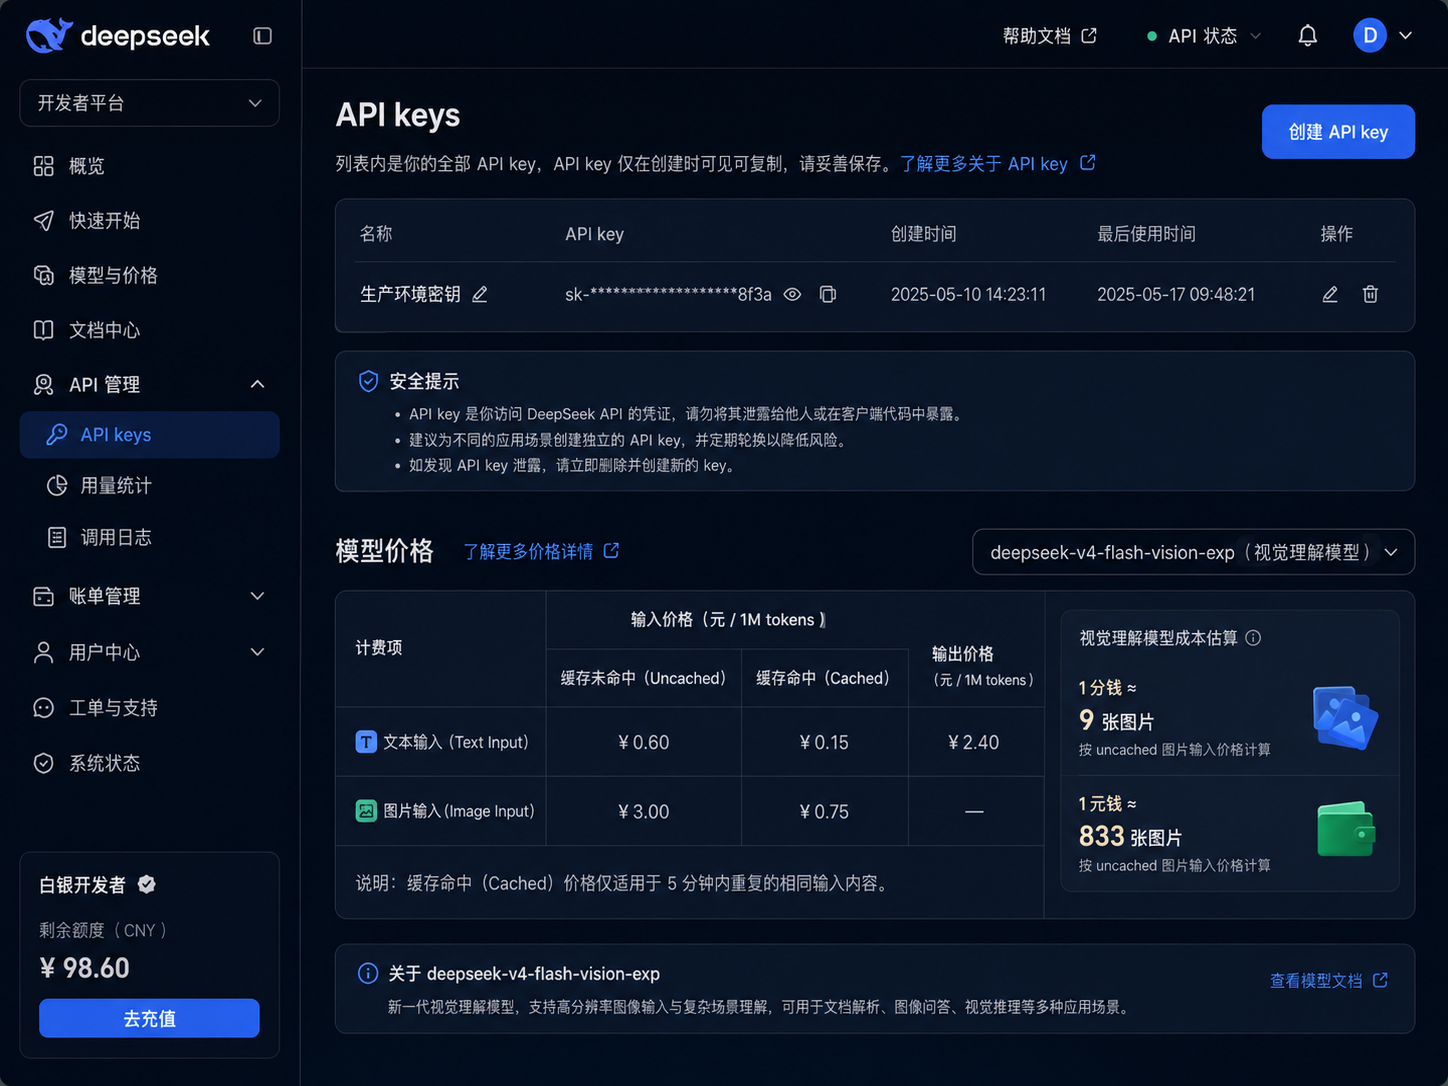Image resolution: width=1448 pixels, height=1086 pixels.
Task: Click the ¥ 0.15 cached text price
Action: (x=824, y=742)
